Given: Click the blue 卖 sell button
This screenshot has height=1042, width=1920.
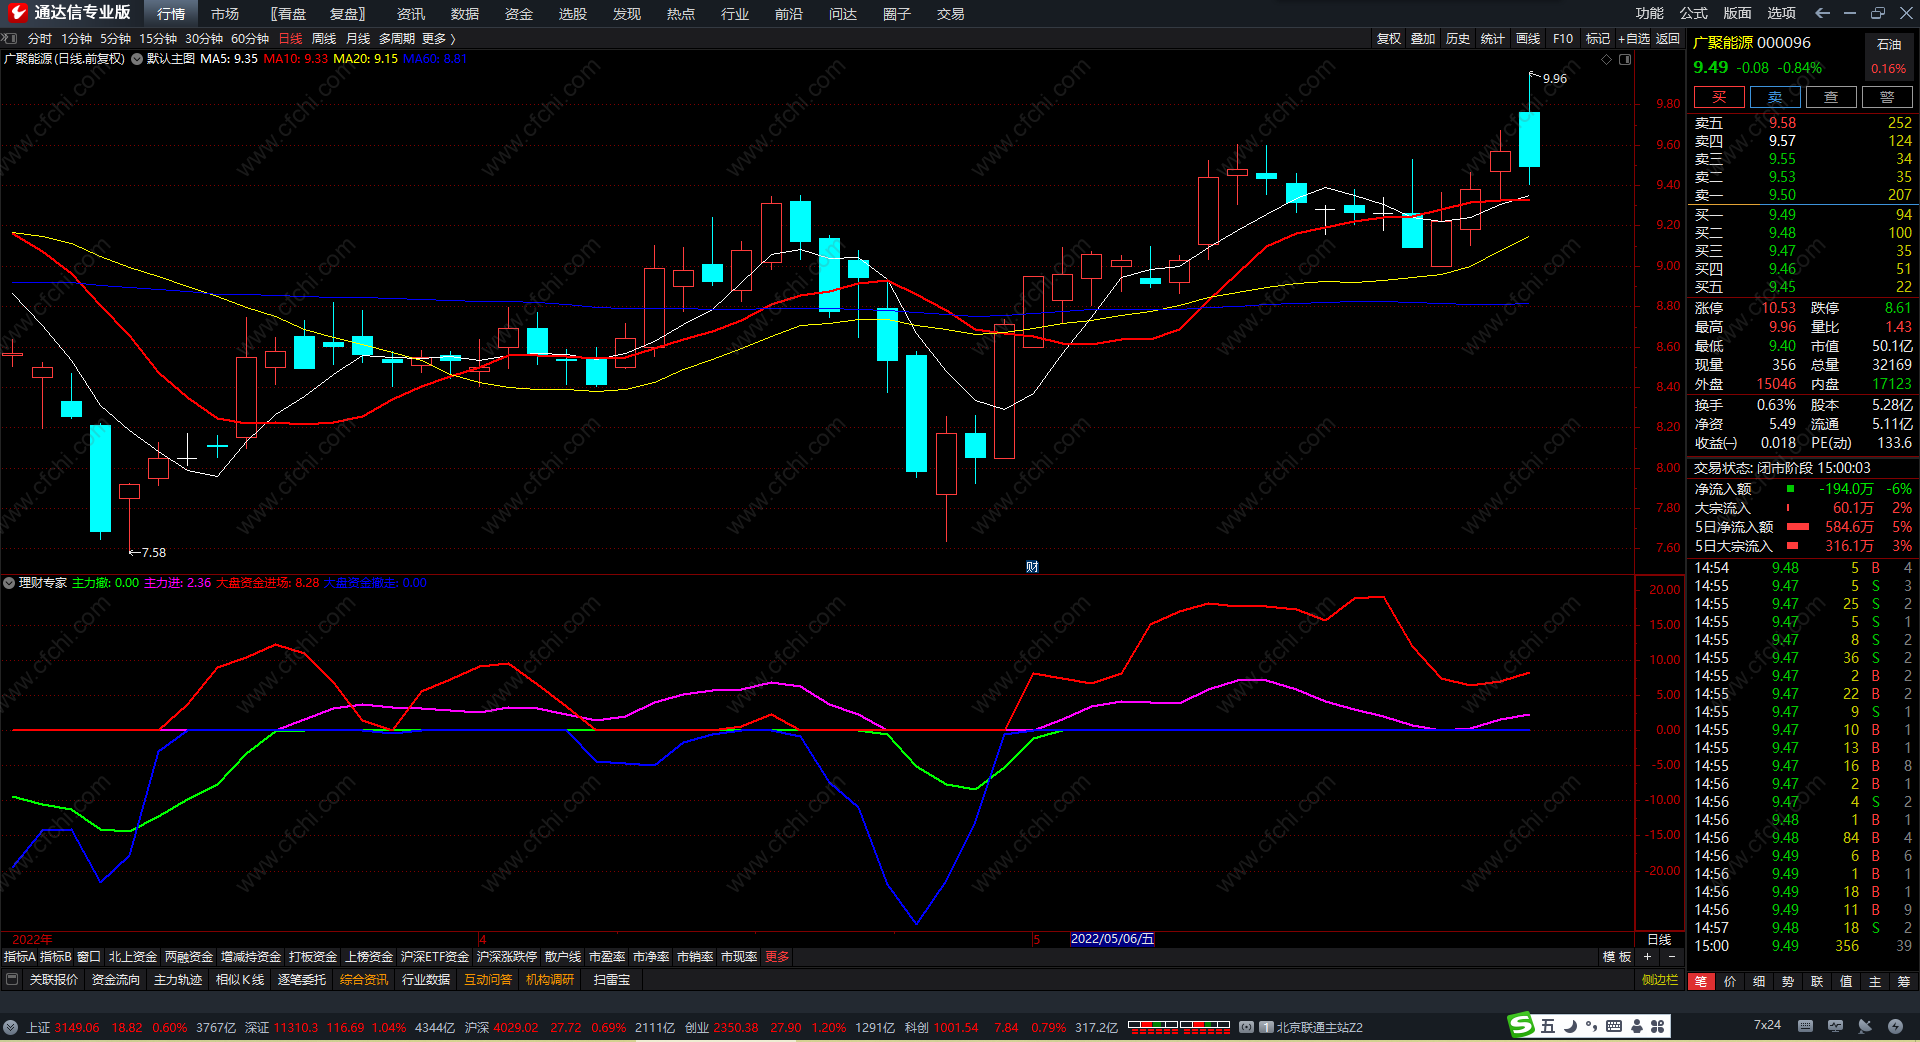Looking at the screenshot, I should [x=1775, y=97].
